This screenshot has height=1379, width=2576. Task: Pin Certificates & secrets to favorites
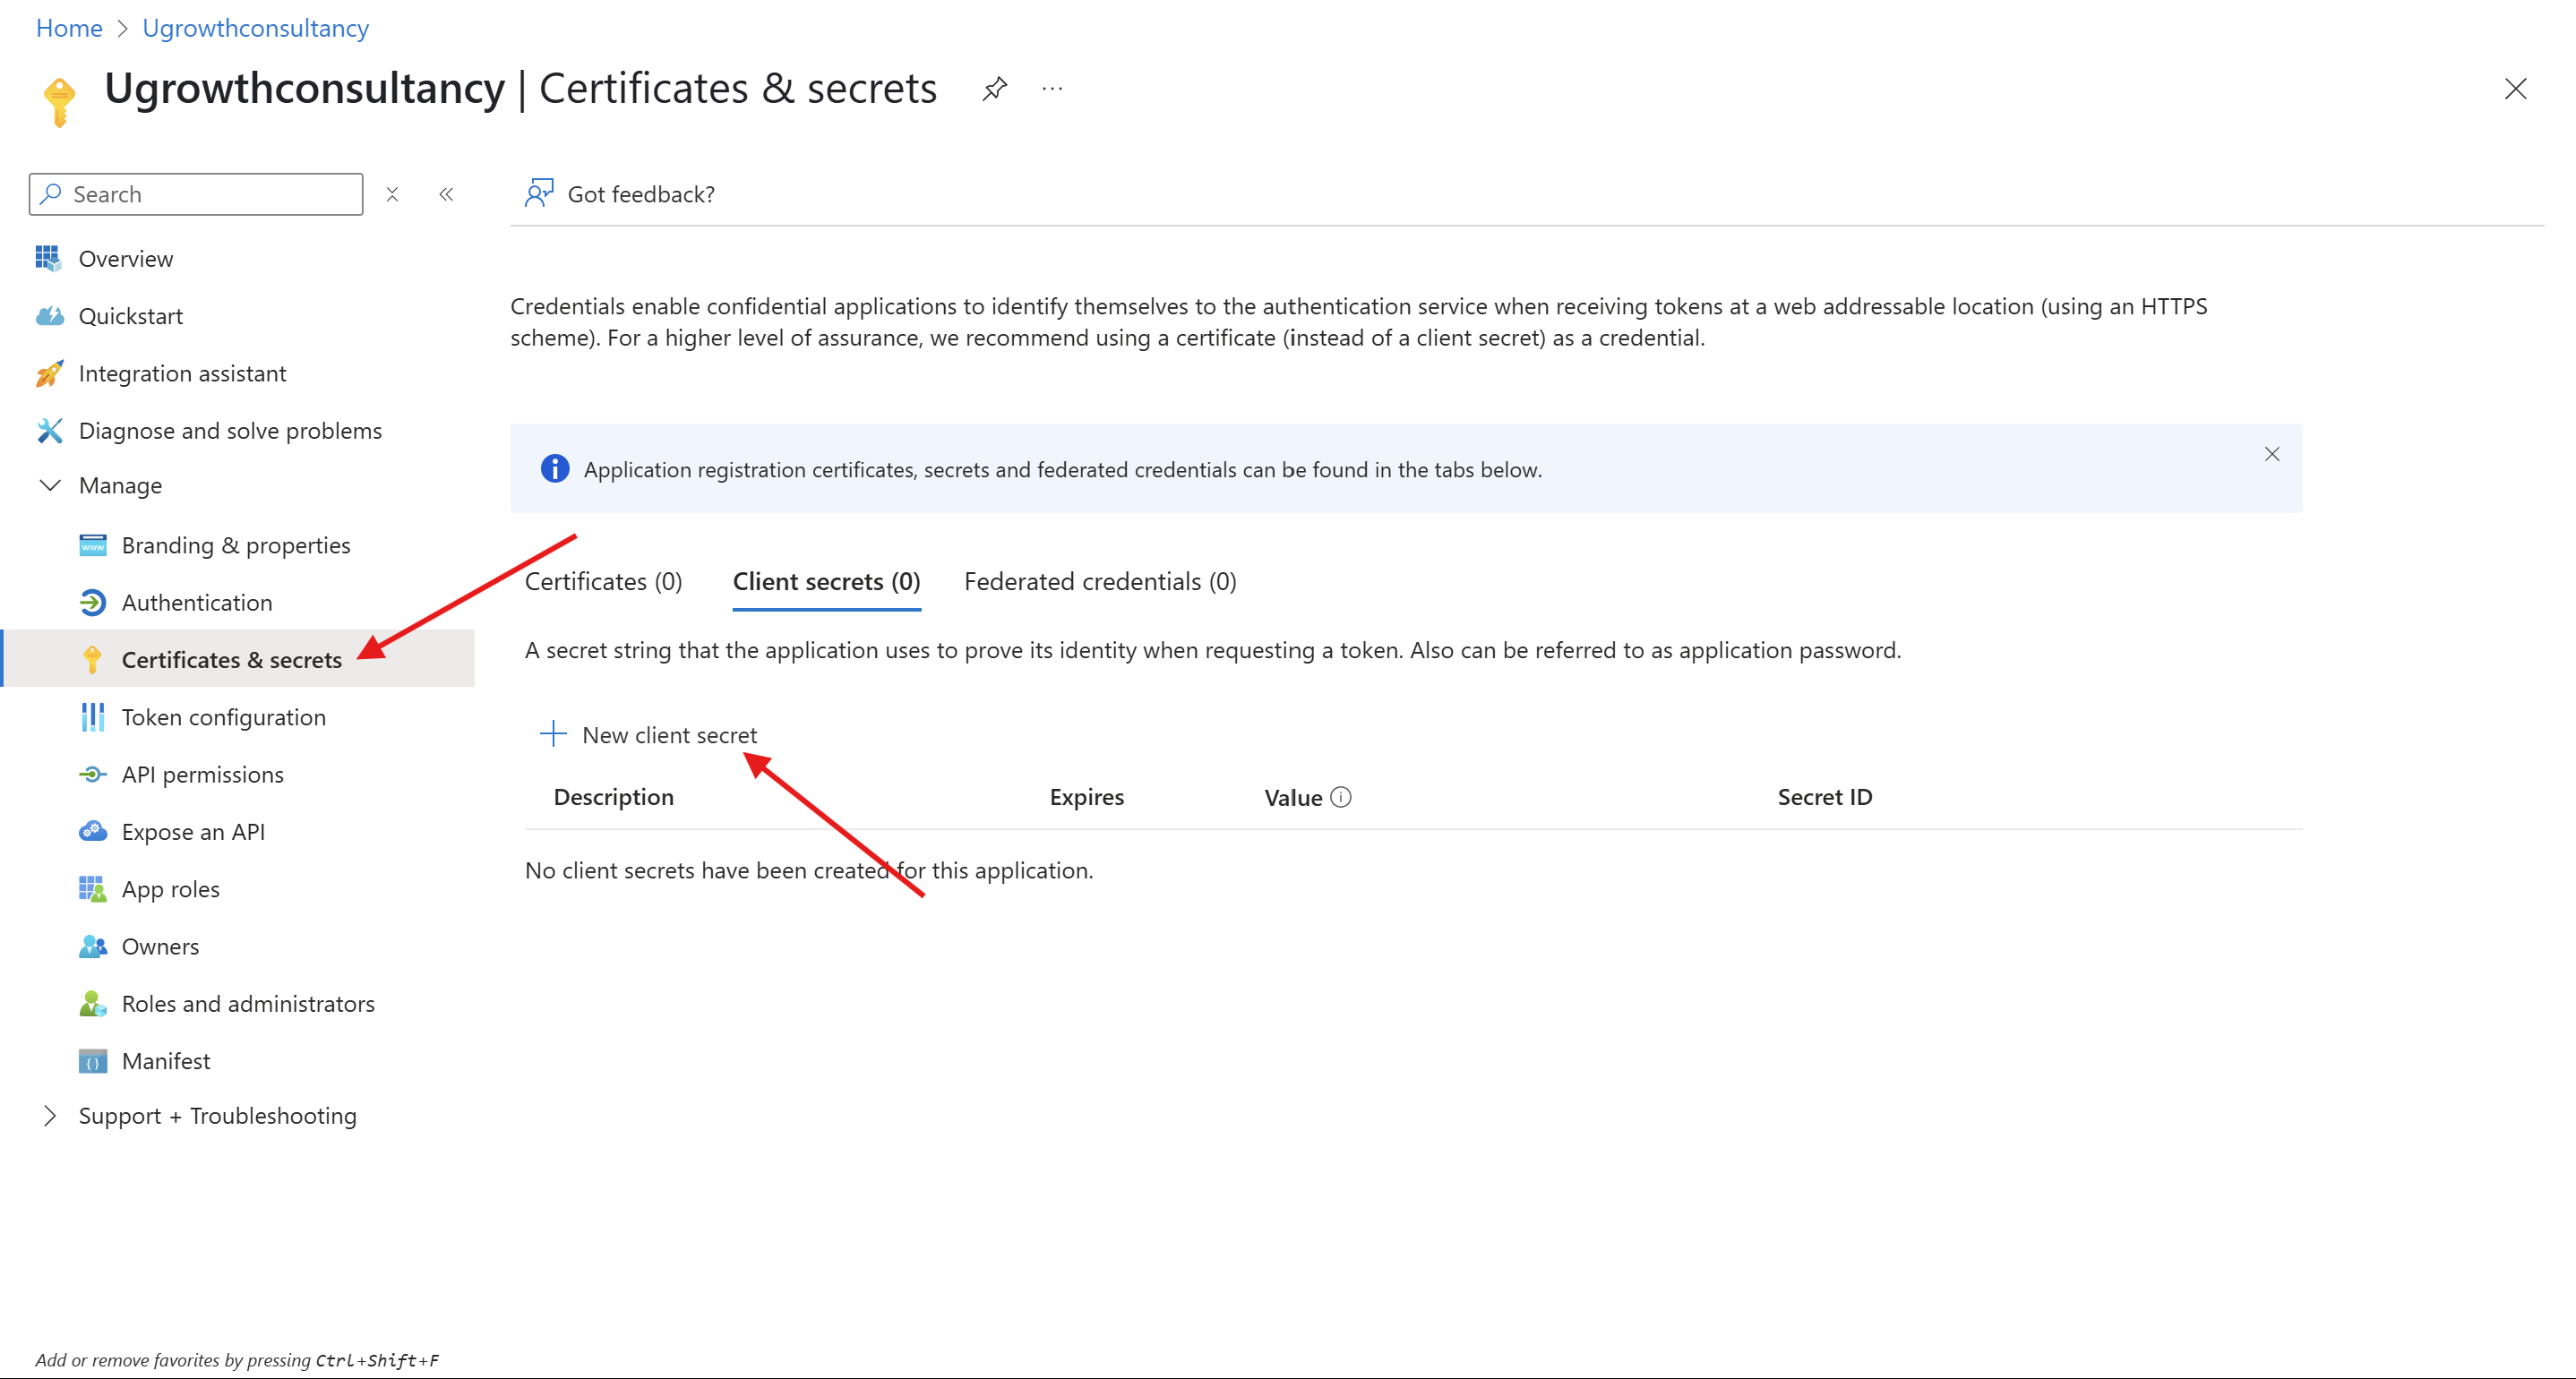994,88
